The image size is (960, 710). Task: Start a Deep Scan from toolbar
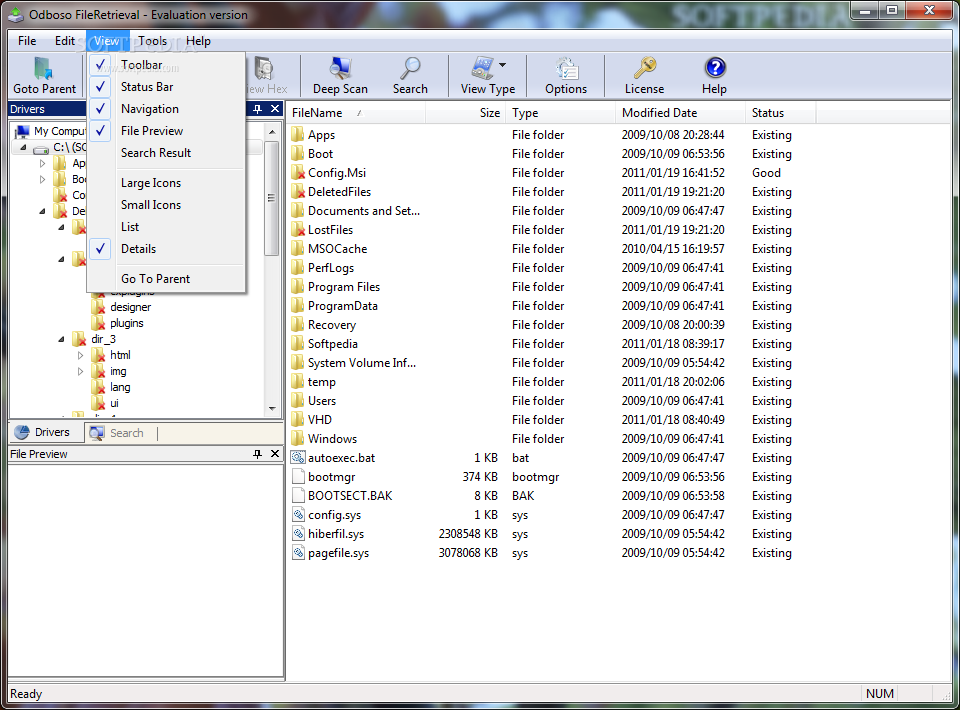click(340, 76)
